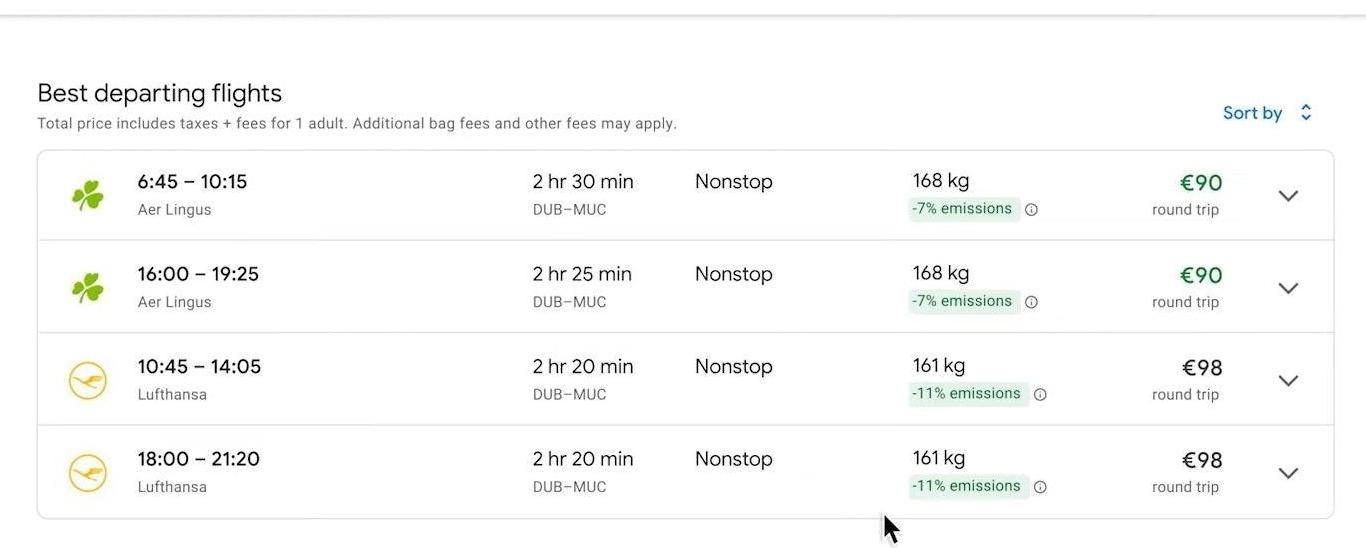Screen dimensions: 1366x548
Task: Open emissions info icon for 10:45 Lufthansa flight
Action: pyautogui.click(x=1040, y=394)
